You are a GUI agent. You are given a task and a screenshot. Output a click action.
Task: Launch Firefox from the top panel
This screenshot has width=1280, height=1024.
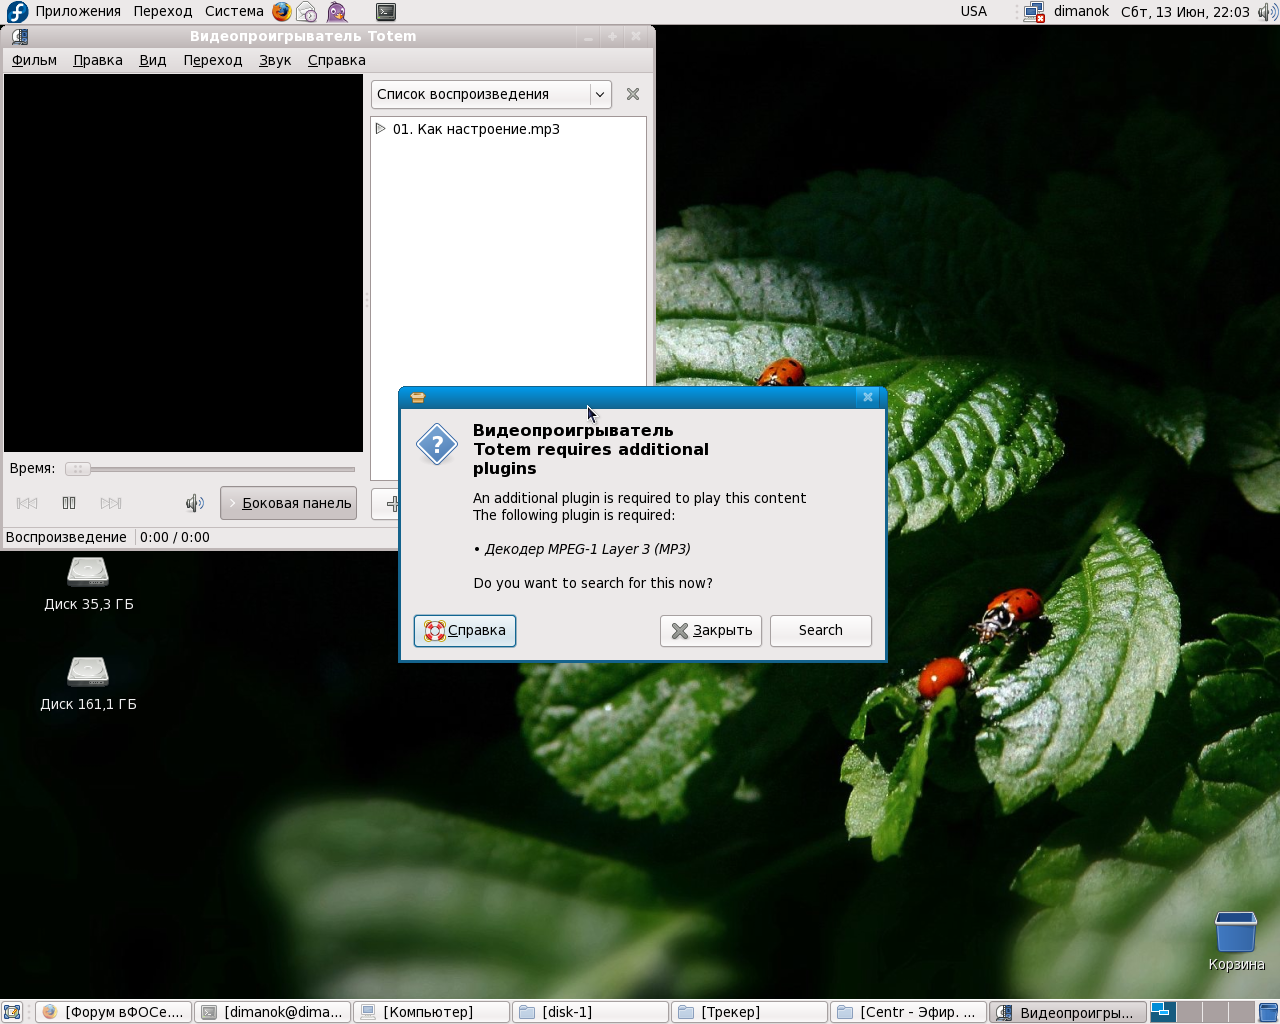click(282, 12)
